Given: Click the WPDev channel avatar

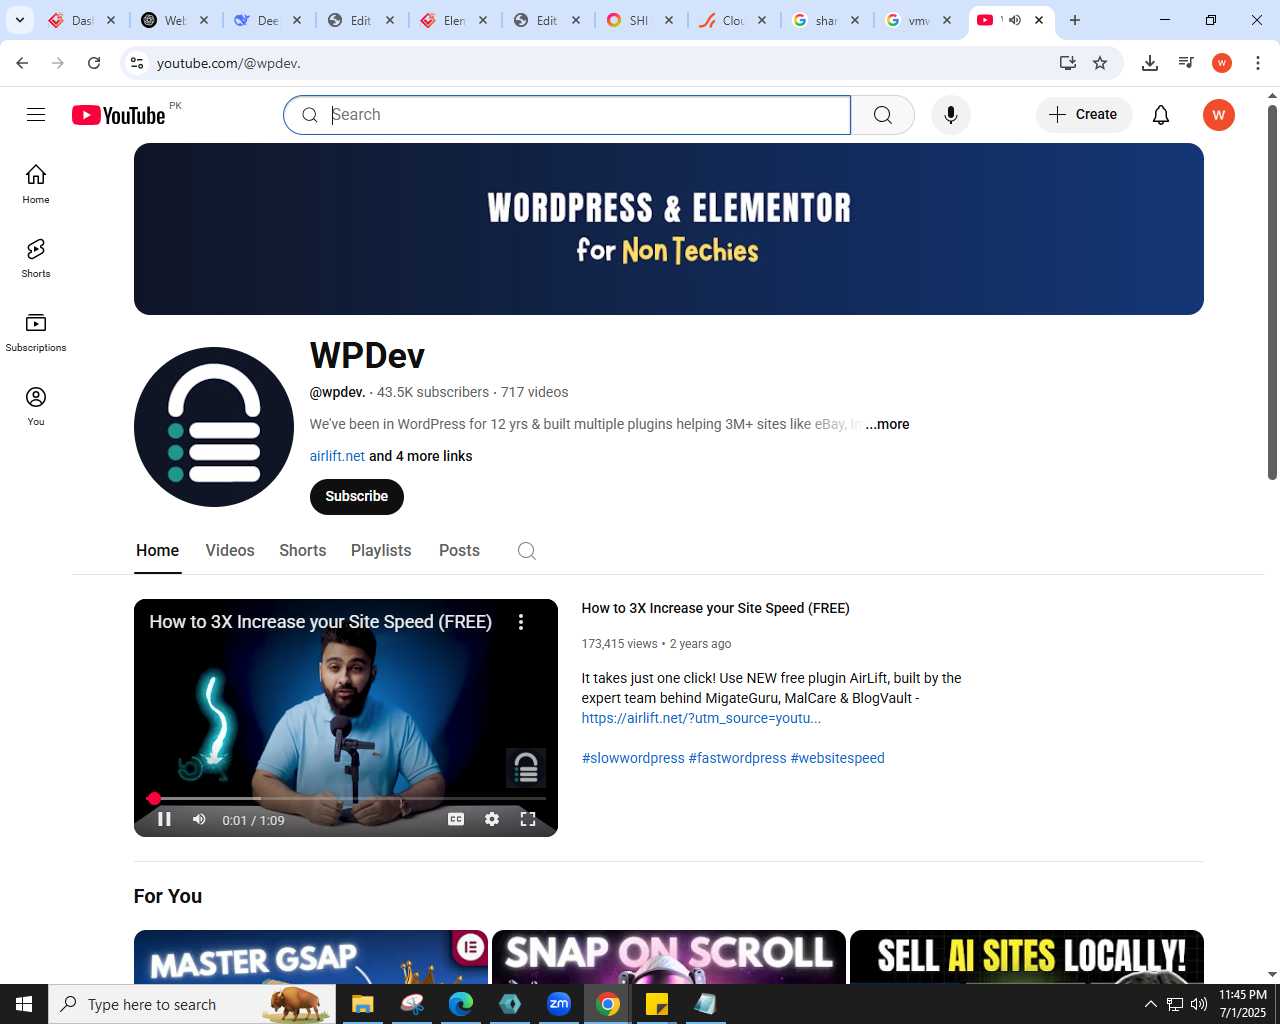Looking at the screenshot, I should tap(214, 427).
